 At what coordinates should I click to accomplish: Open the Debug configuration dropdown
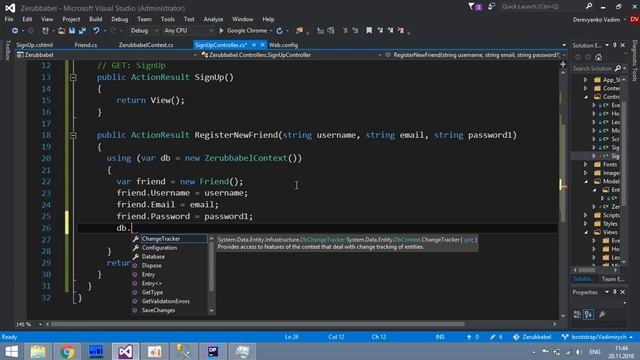(144, 31)
